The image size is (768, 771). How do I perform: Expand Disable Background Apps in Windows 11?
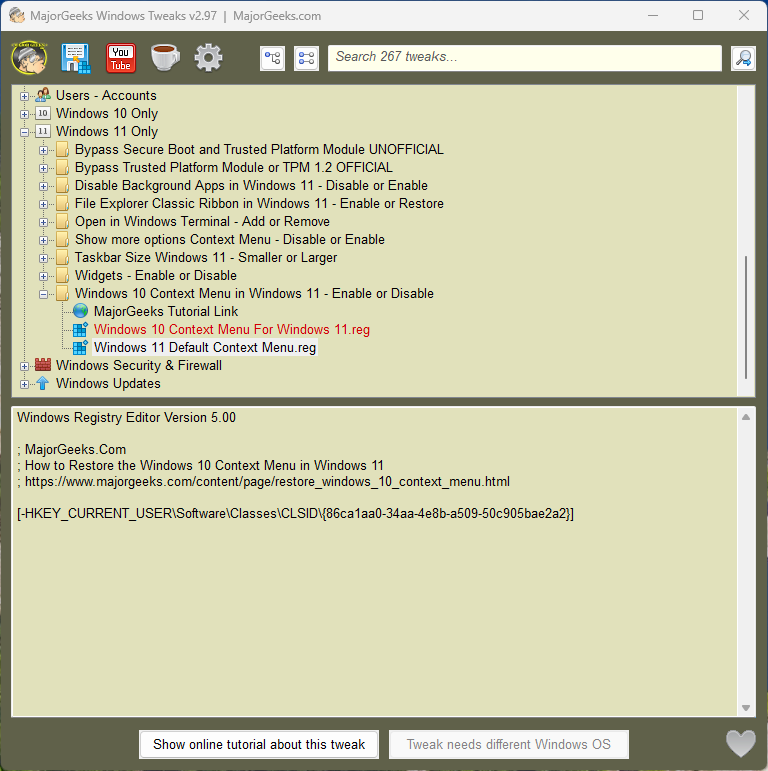(x=43, y=186)
